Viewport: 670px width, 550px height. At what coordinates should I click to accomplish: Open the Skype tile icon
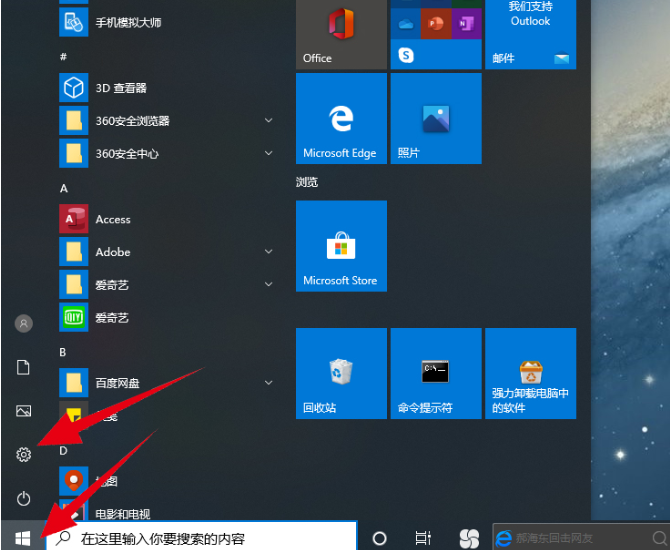point(406,55)
